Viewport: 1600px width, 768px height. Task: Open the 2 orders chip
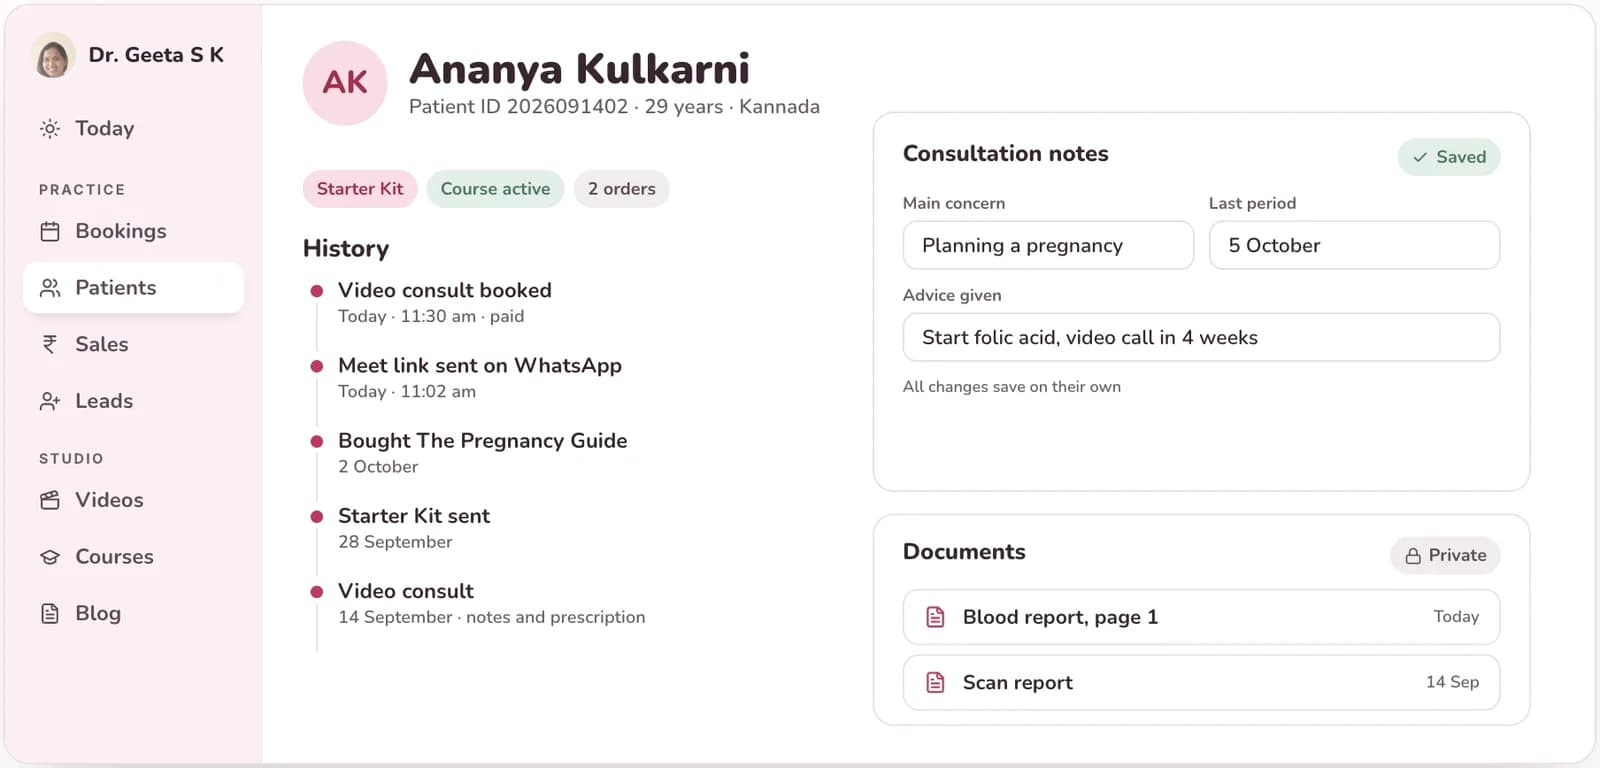coord(621,189)
